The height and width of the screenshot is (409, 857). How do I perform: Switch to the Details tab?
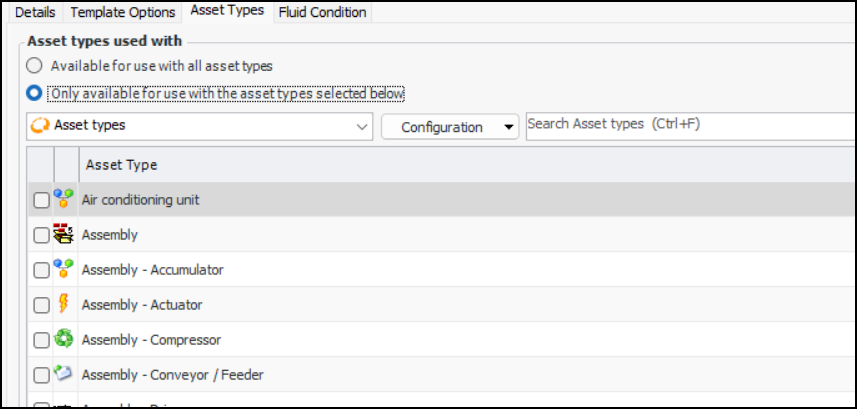35,12
